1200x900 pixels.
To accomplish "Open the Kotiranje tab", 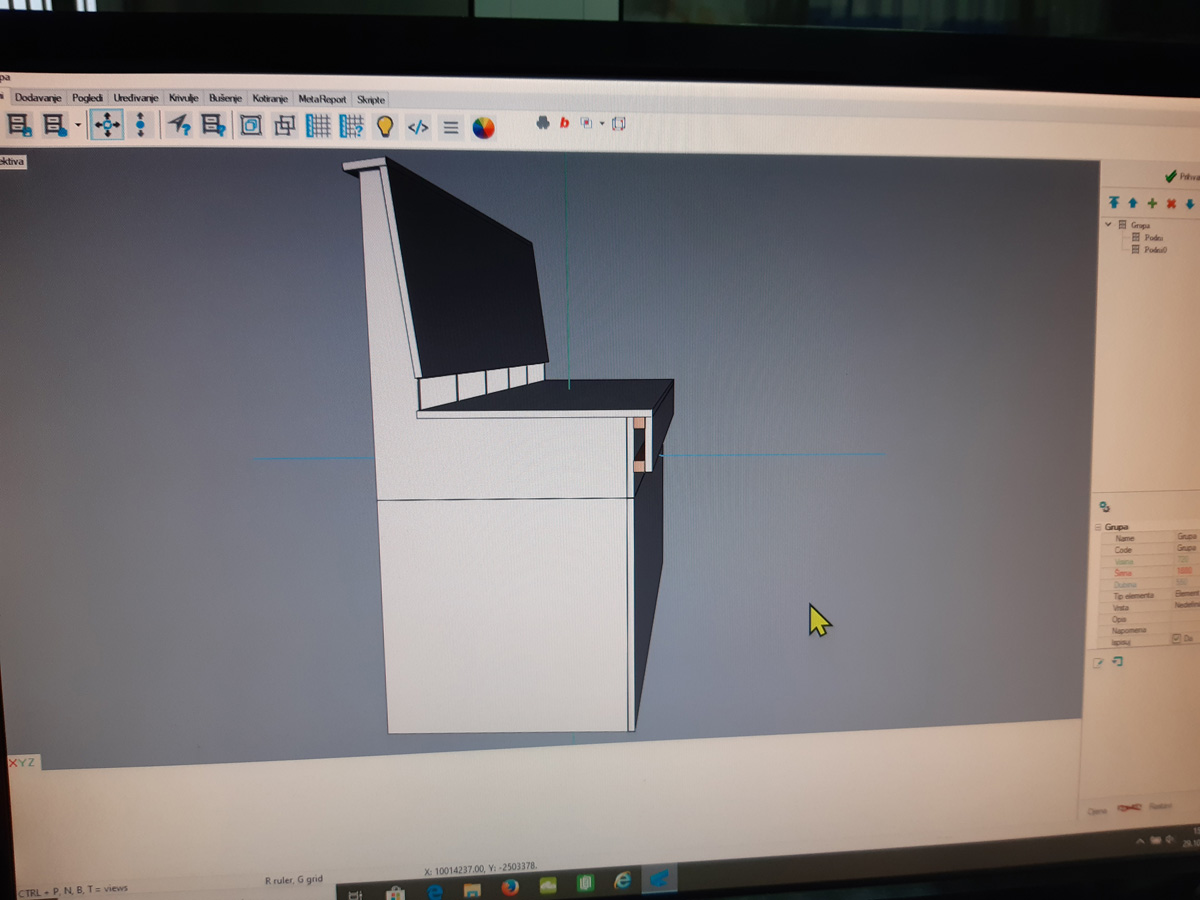I will [271, 99].
